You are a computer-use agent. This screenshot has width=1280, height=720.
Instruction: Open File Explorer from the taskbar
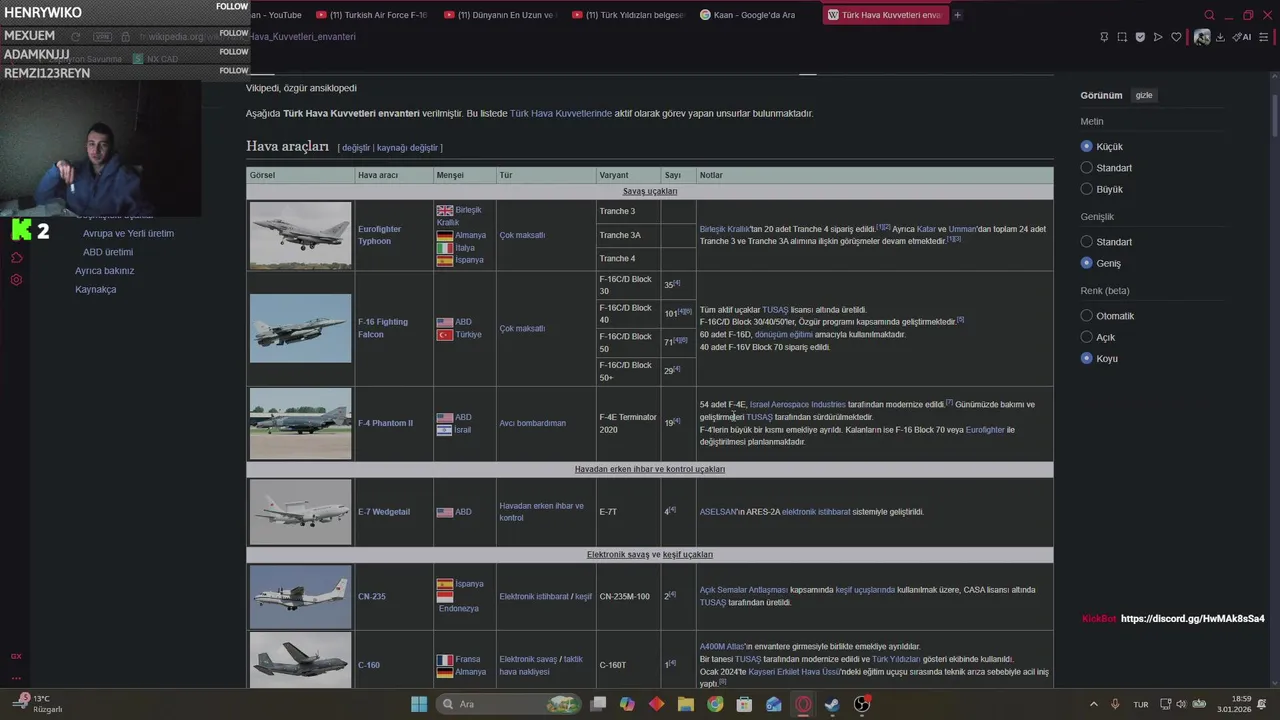(686, 704)
